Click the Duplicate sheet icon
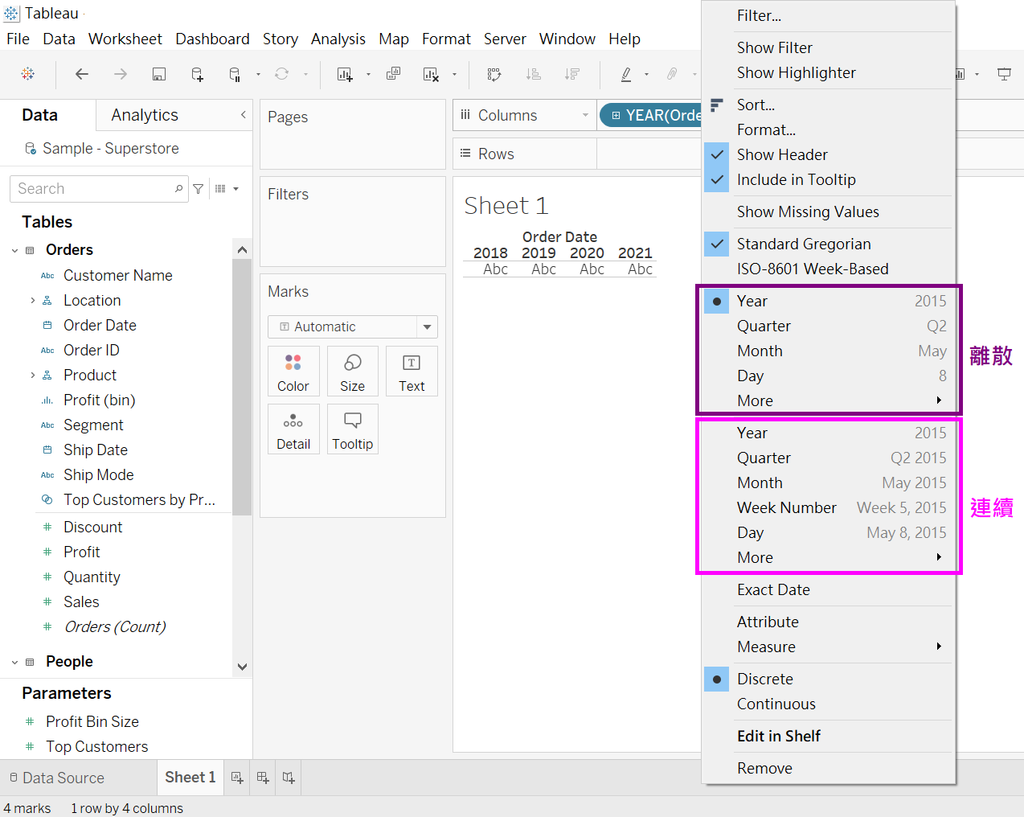 click(393, 74)
